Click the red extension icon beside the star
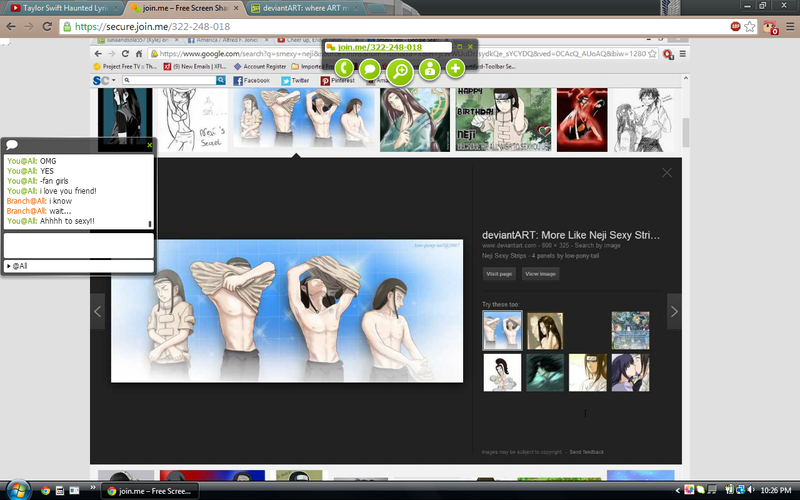The width and height of the screenshot is (800, 500). [x=770, y=27]
